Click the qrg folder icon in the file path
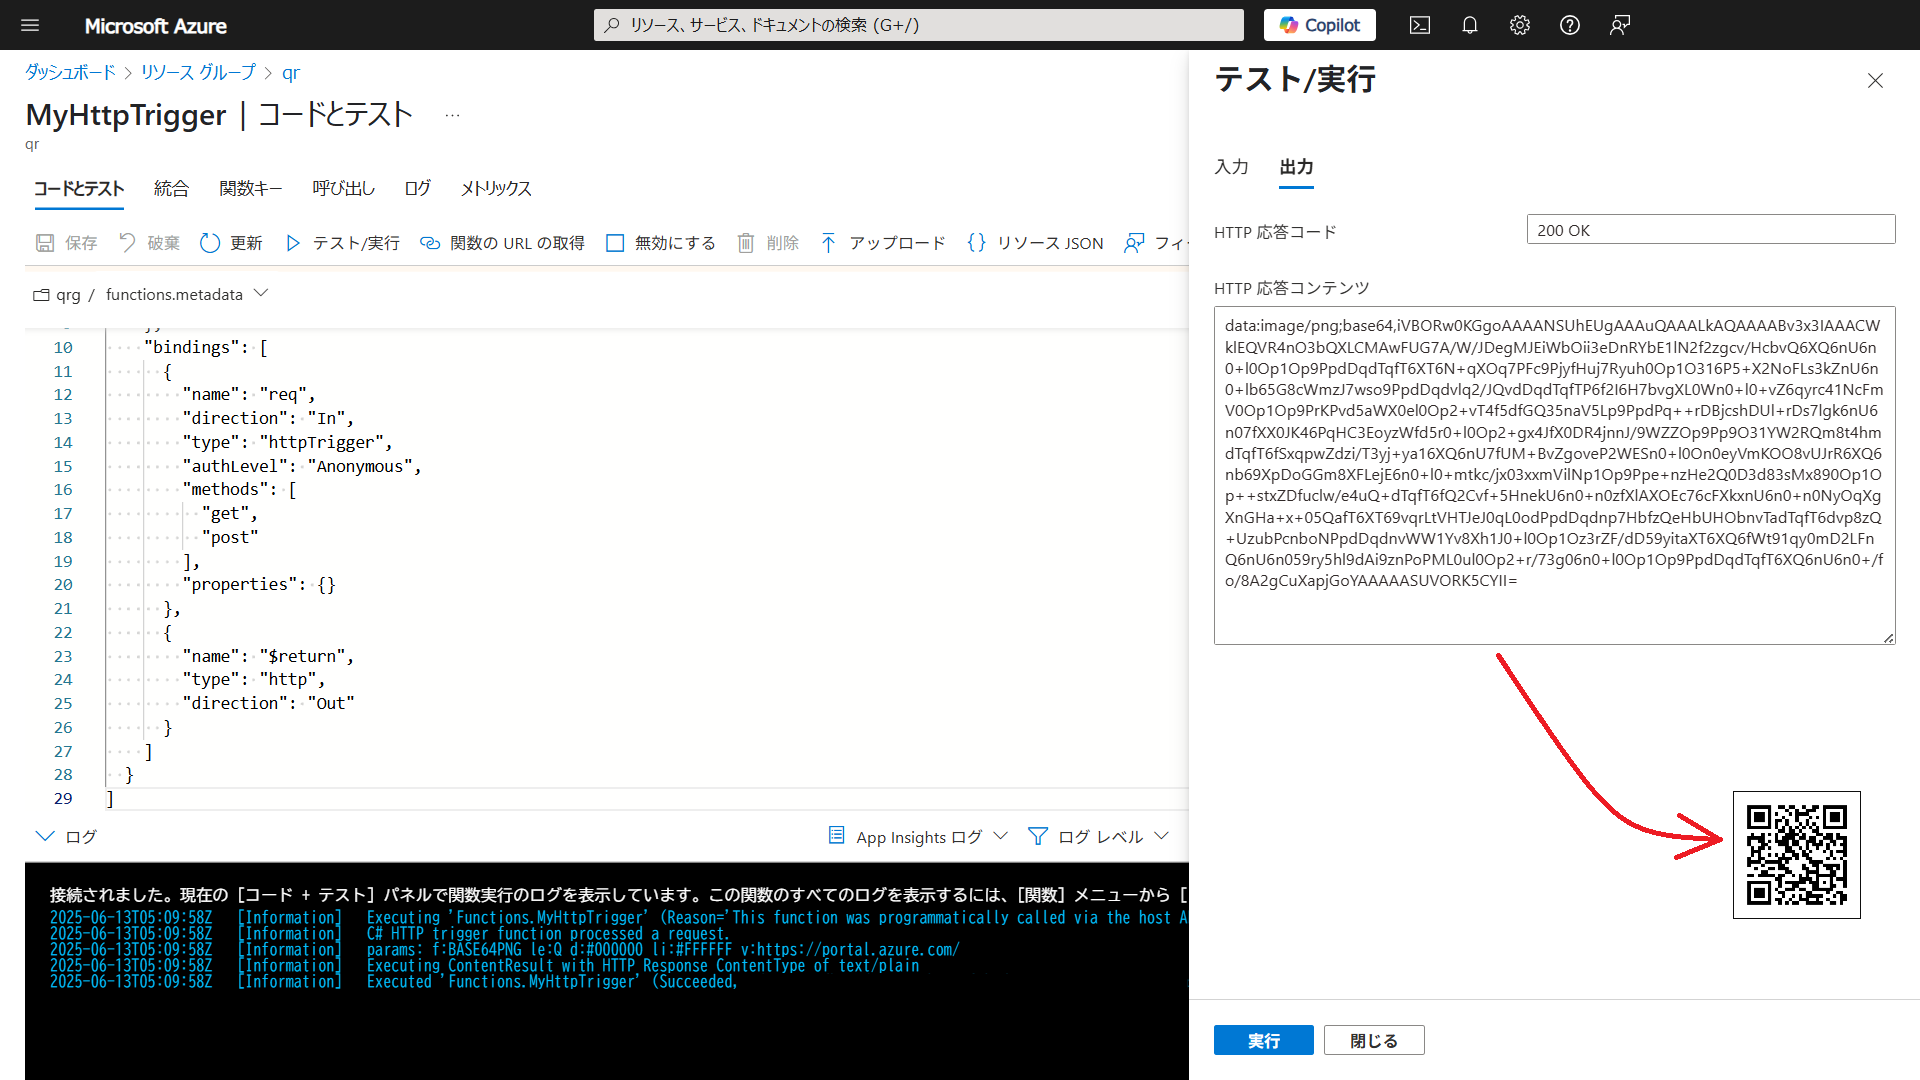This screenshot has height=1080, width=1920. tap(41, 295)
